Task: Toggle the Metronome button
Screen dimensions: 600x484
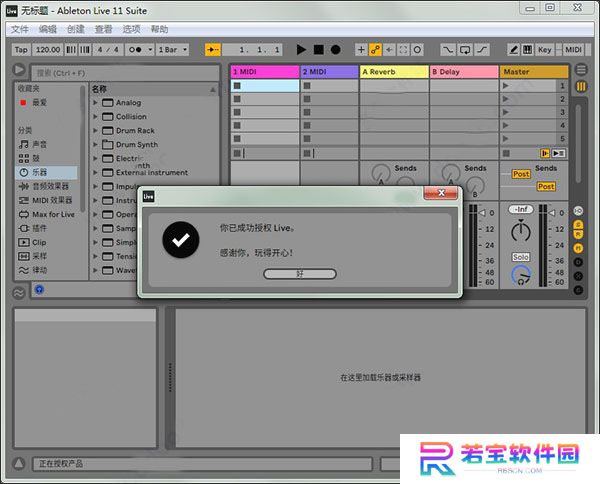Action: [x=134, y=49]
